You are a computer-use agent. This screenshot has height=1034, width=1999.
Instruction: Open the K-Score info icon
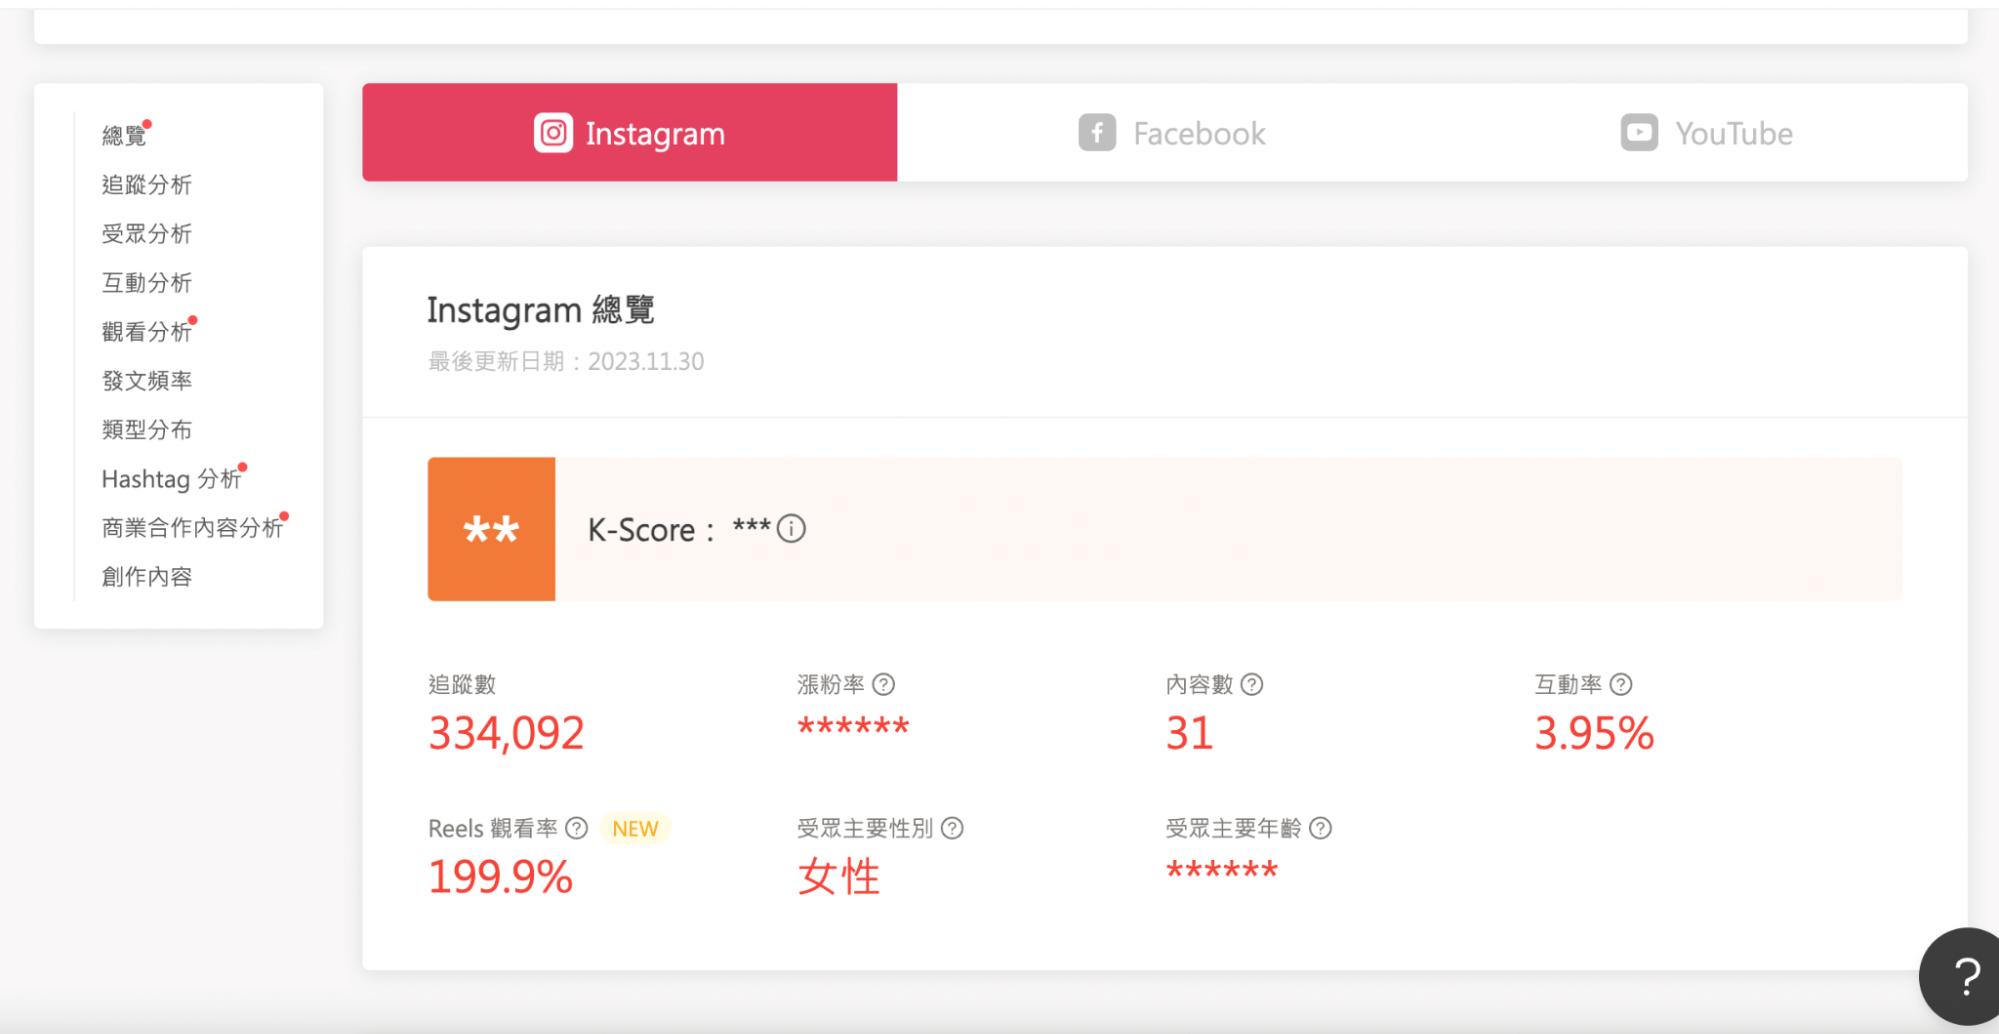[x=791, y=528]
